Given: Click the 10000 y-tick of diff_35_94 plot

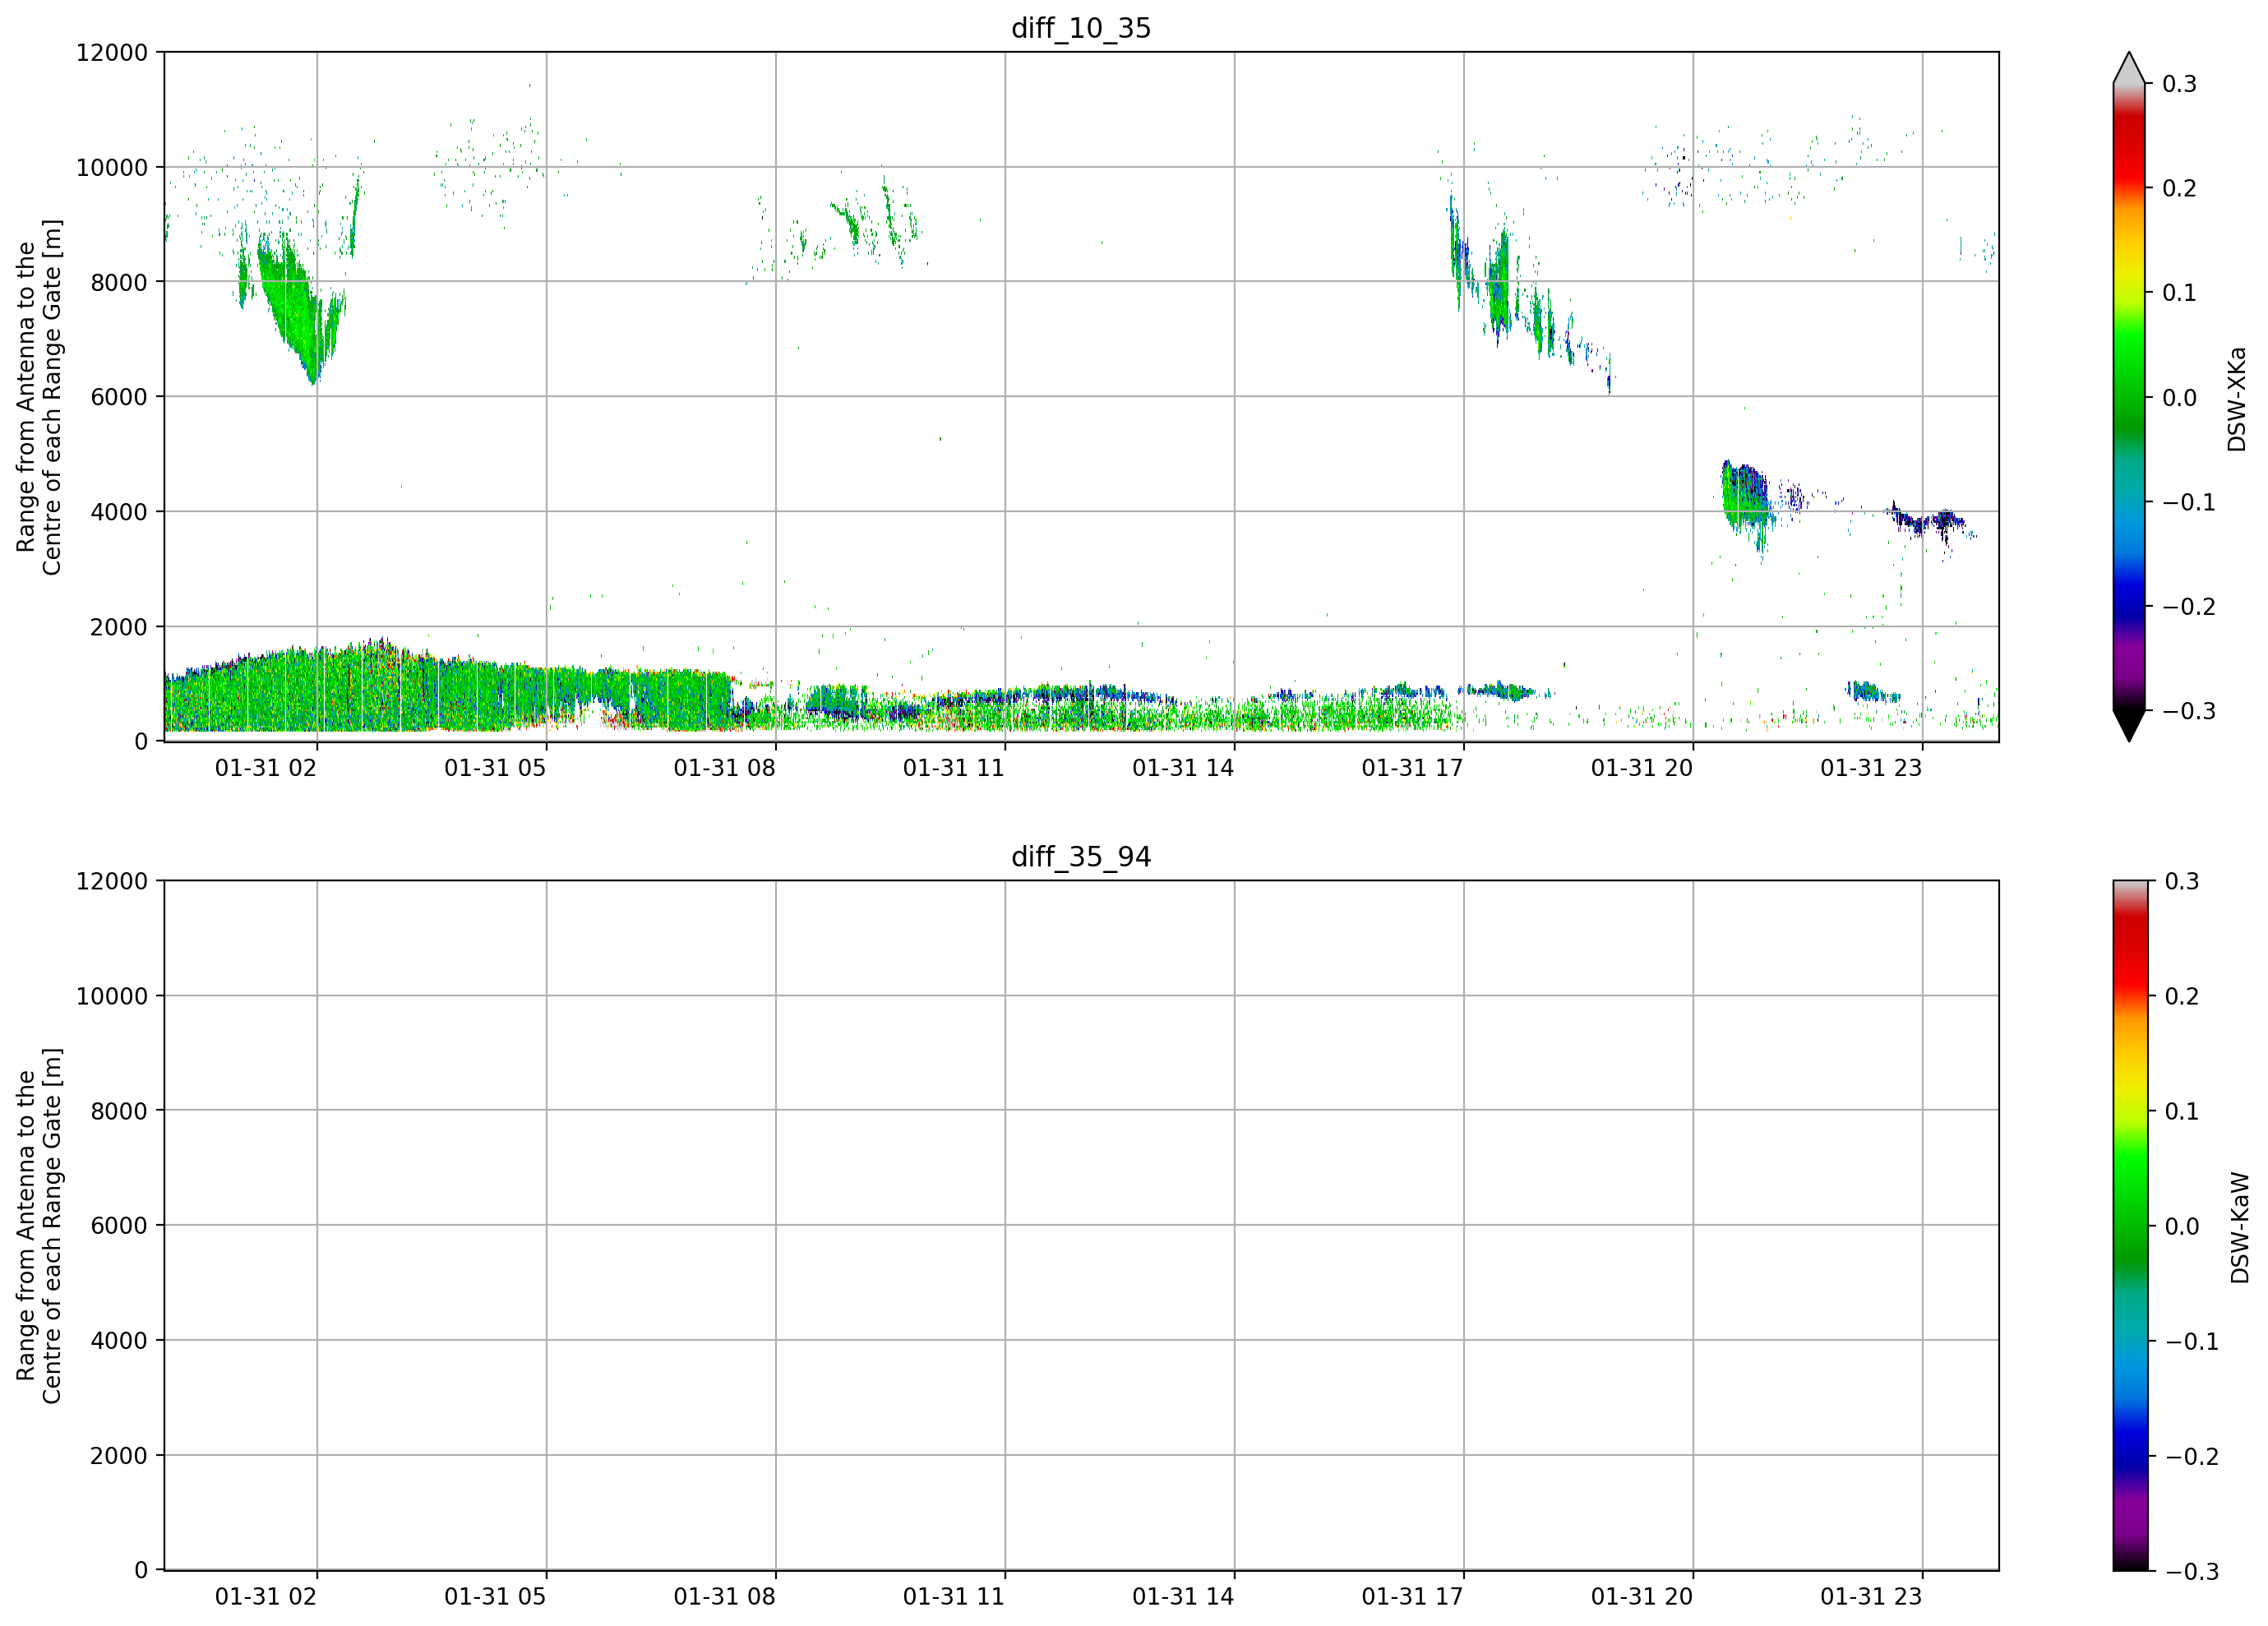Looking at the screenshot, I should 112,997.
